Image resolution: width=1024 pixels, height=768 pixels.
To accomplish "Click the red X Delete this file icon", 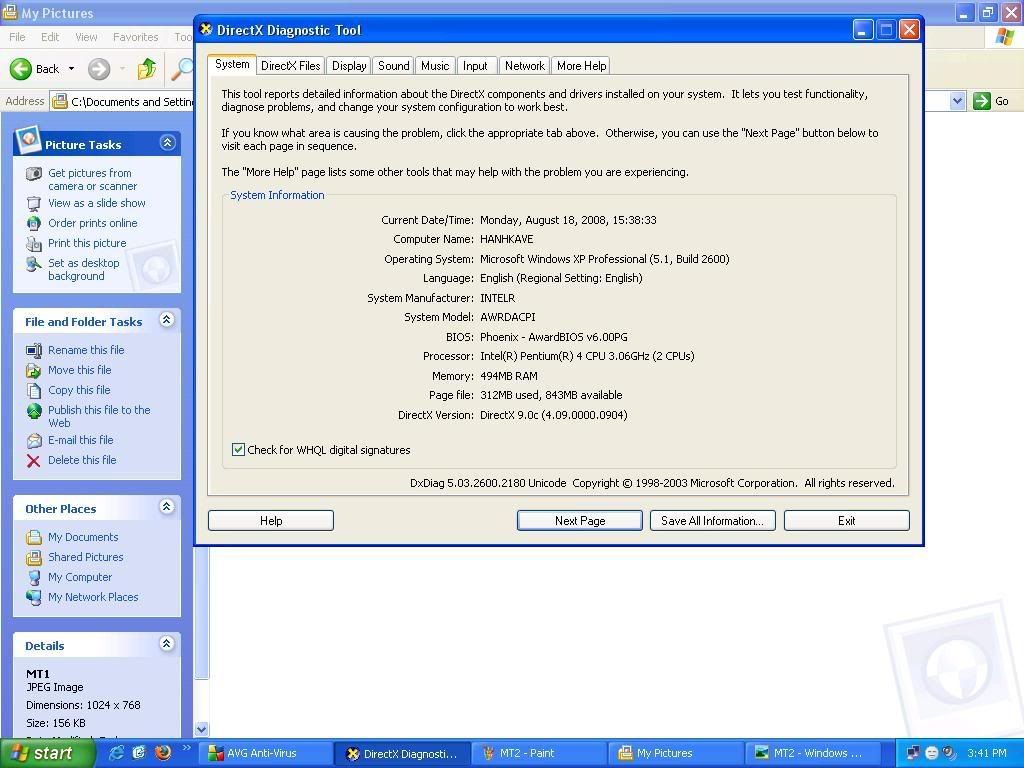I will (34, 460).
